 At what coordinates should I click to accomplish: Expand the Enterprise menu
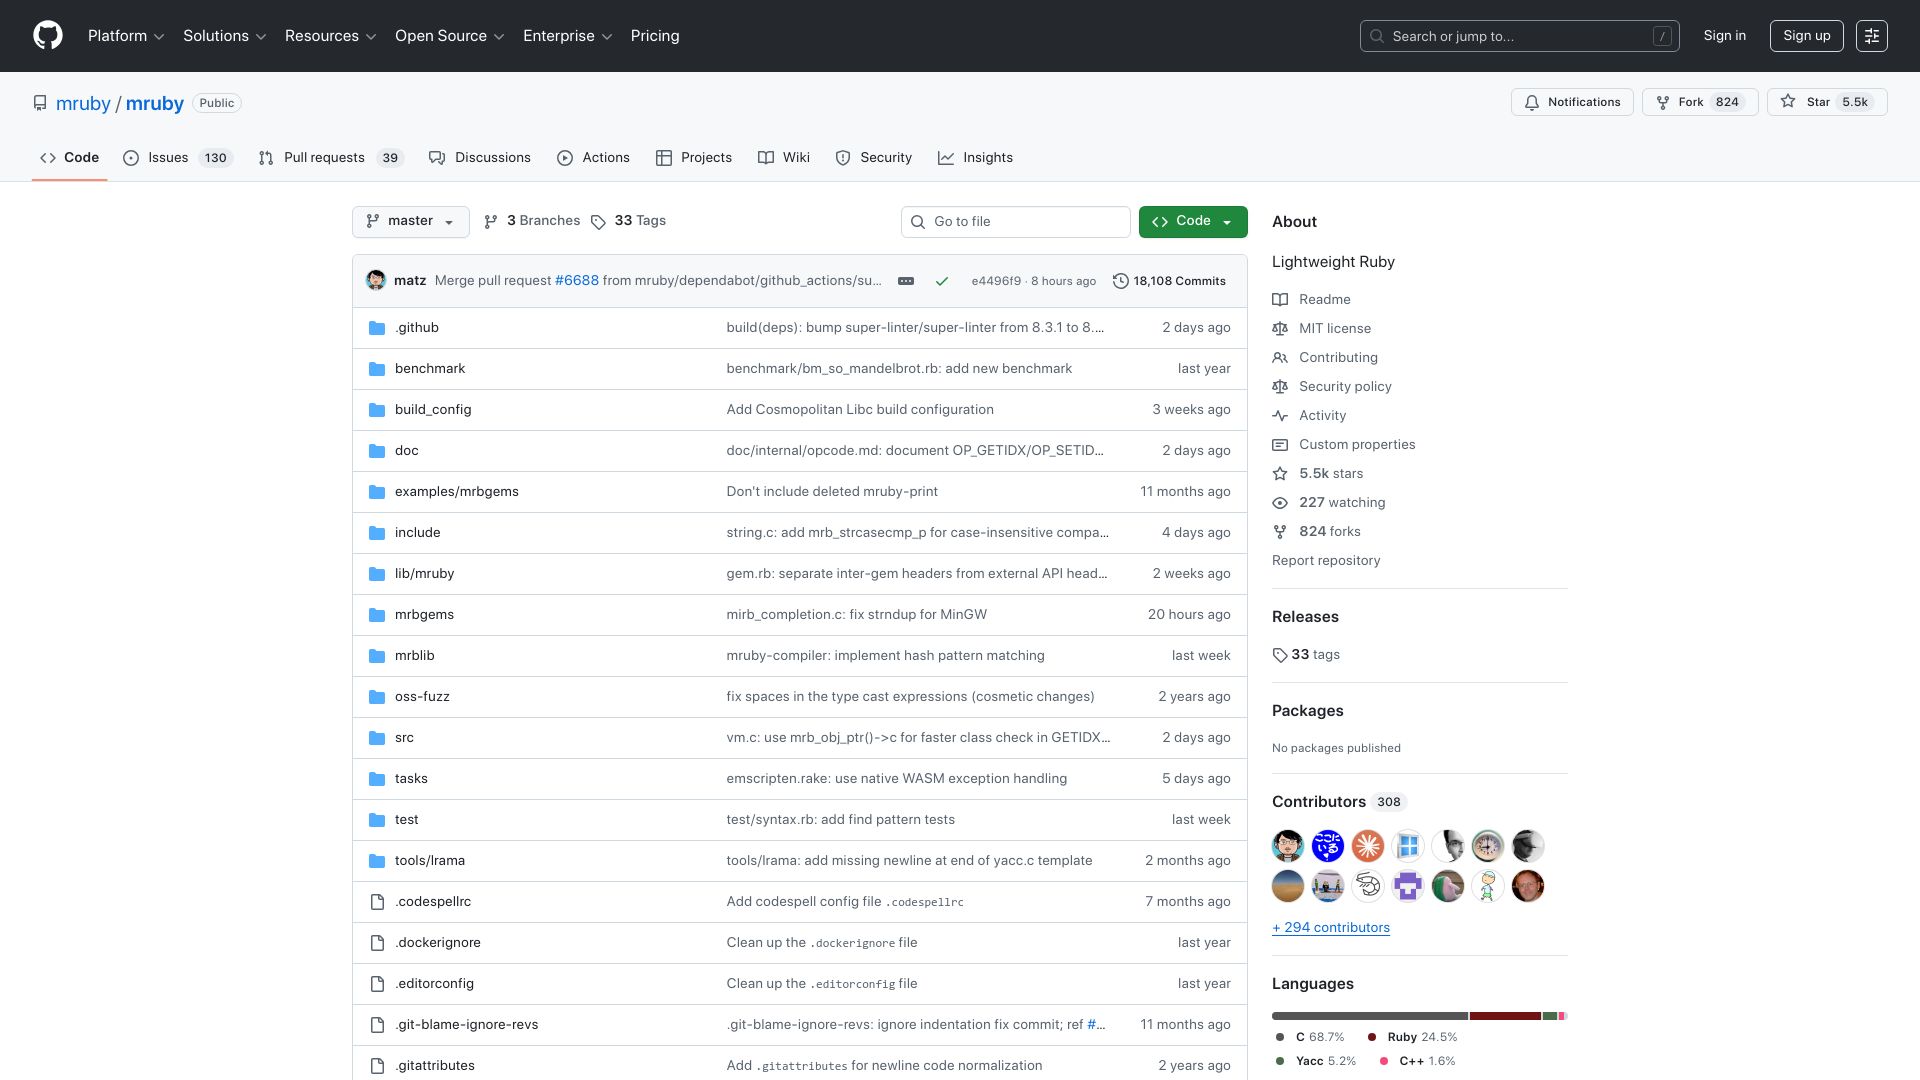pyautogui.click(x=567, y=36)
